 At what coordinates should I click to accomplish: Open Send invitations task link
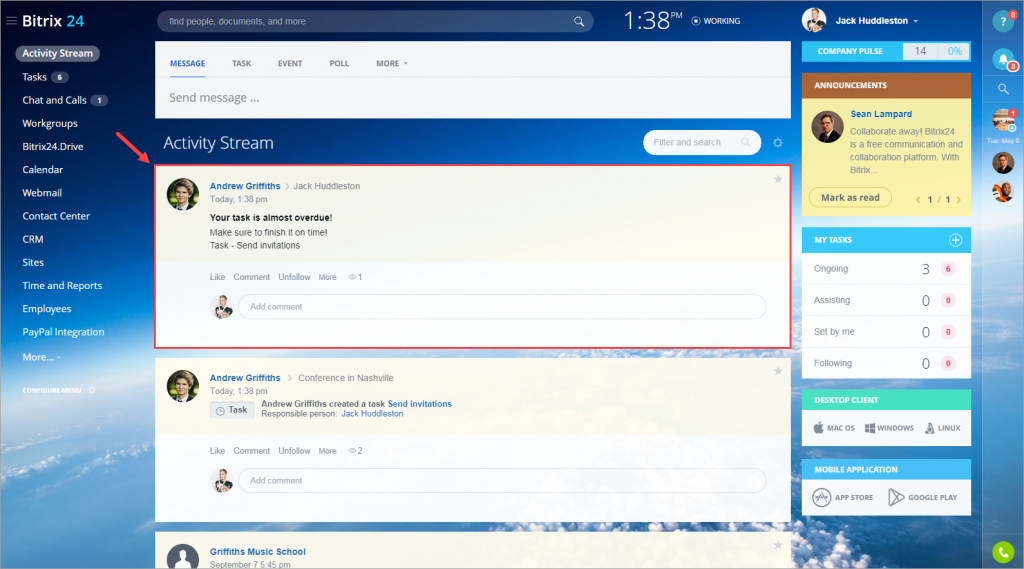(419, 404)
